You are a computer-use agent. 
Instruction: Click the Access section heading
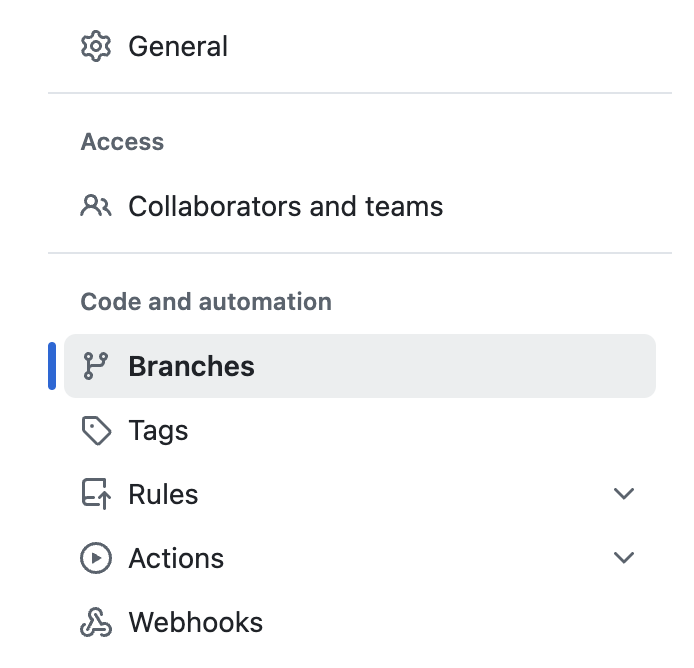tap(122, 142)
